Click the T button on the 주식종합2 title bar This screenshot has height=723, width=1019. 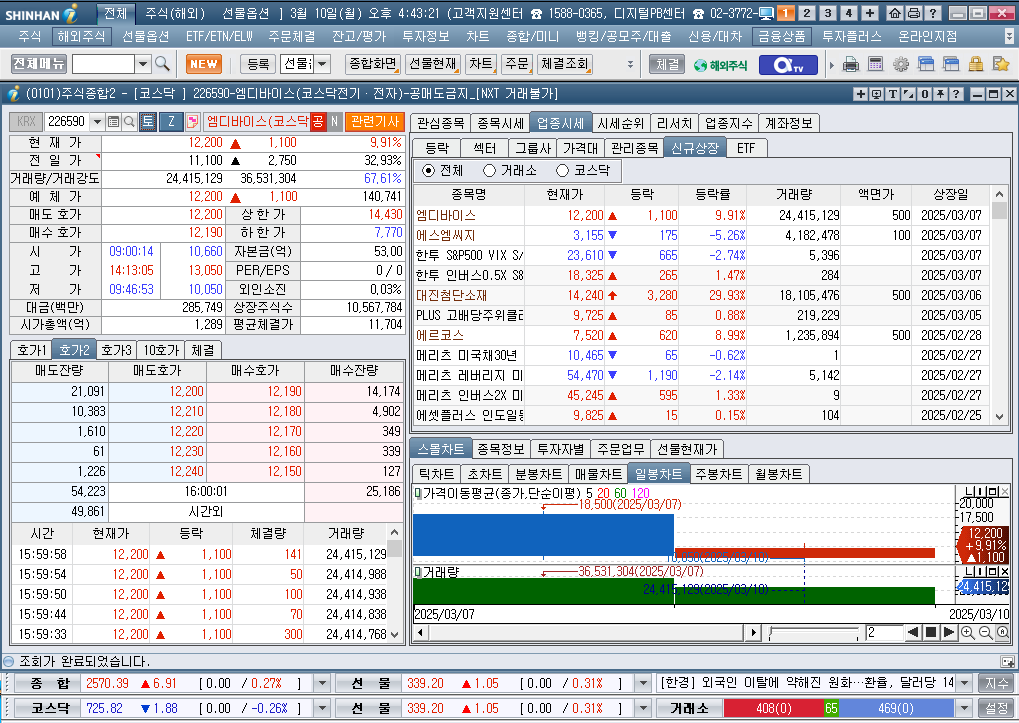[893, 94]
